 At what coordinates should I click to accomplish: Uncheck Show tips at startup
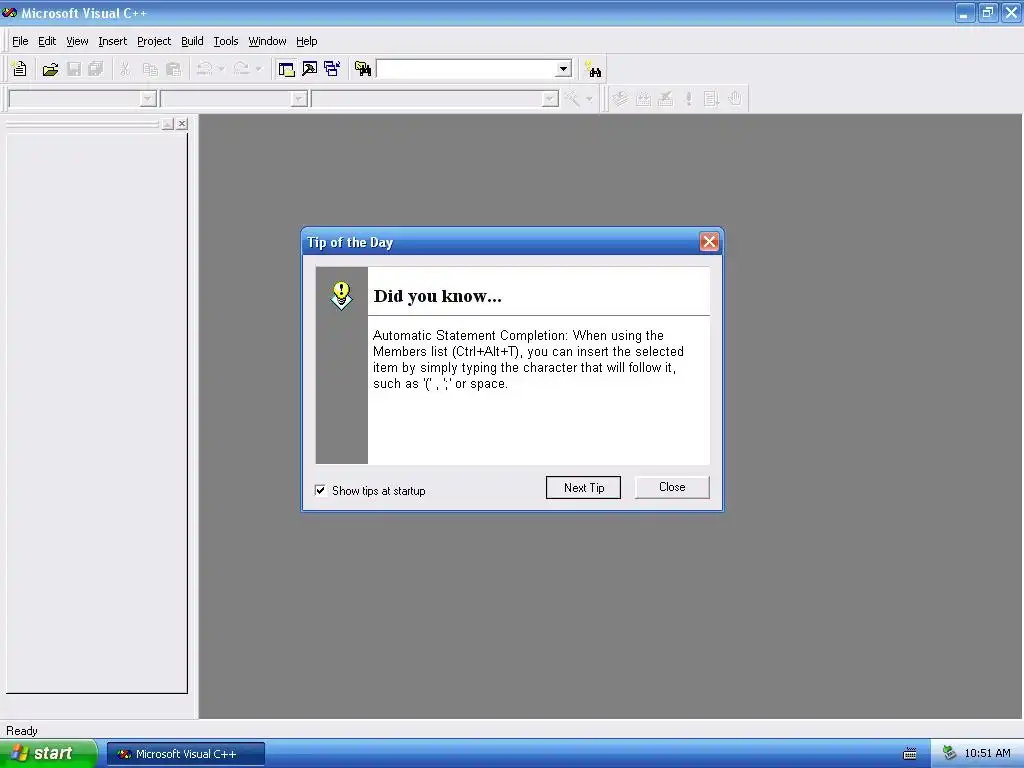pyautogui.click(x=321, y=490)
